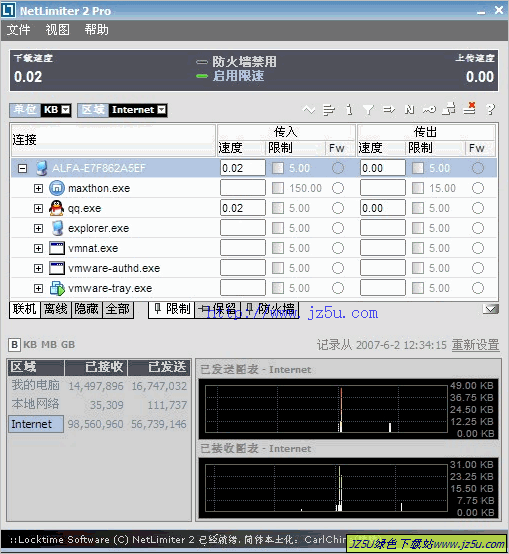Click the red-X remove list icon

[x=470, y=108]
